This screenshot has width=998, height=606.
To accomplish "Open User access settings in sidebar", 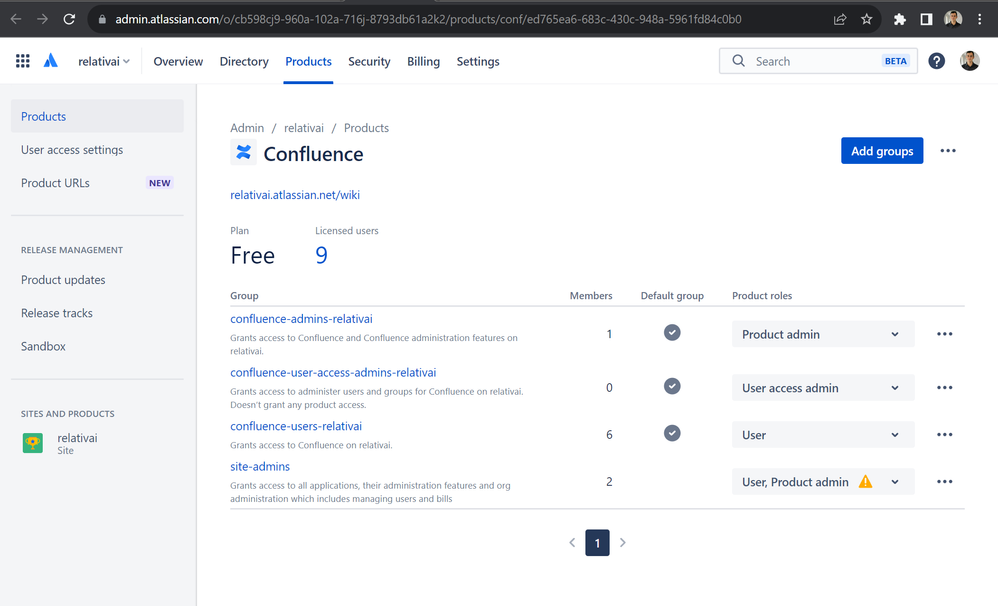I will click(x=97, y=150).
